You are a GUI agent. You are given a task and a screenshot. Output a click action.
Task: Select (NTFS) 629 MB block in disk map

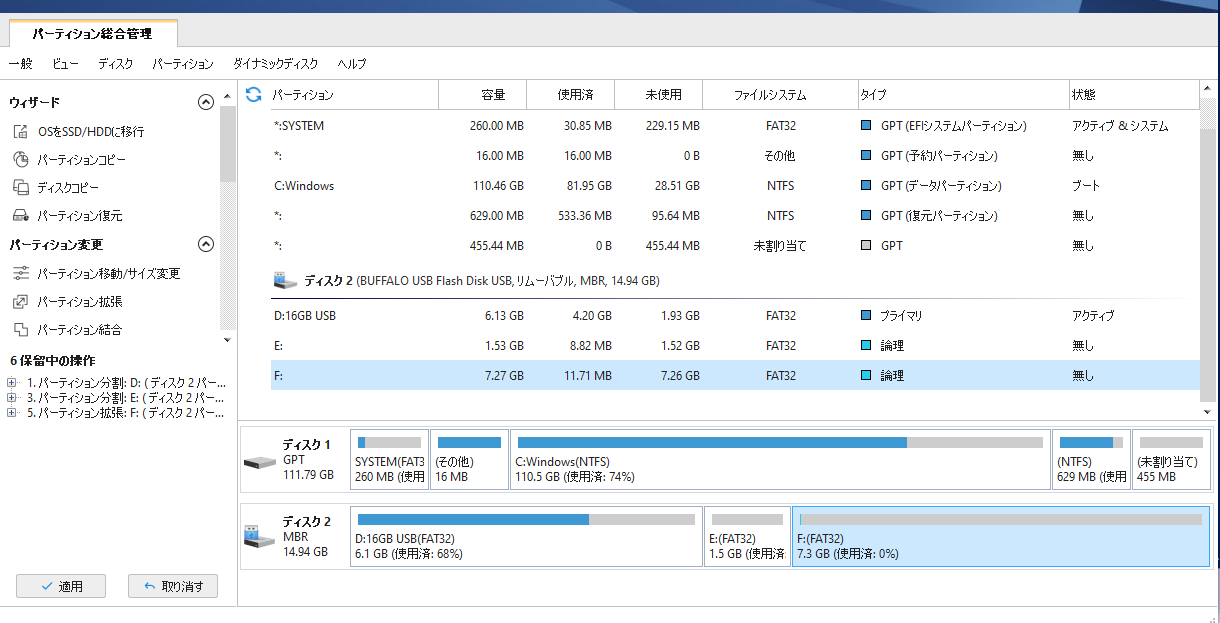1091,460
